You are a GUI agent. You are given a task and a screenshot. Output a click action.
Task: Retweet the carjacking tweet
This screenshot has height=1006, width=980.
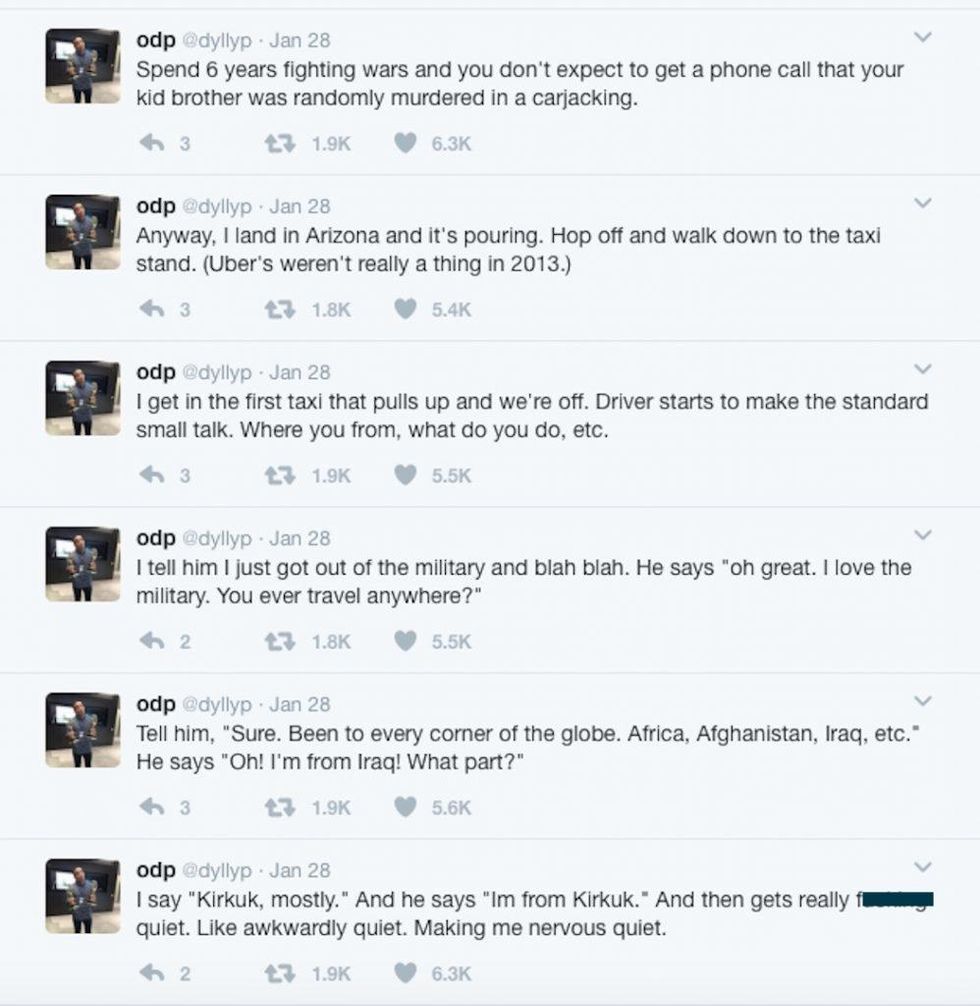(275, 143)
